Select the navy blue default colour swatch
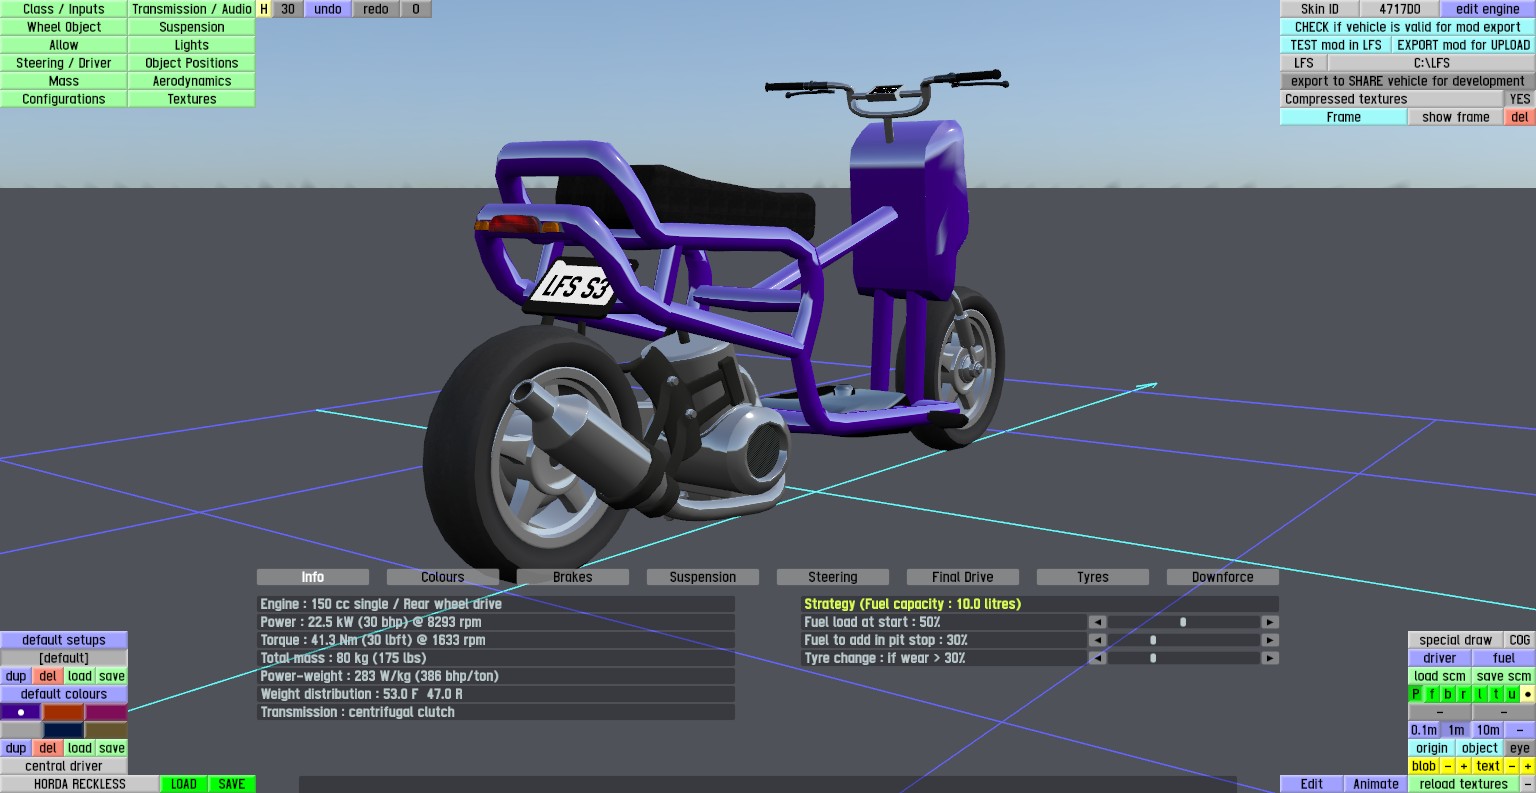Viewport: 1536px width, 793px height. click(x=63, y=730)
